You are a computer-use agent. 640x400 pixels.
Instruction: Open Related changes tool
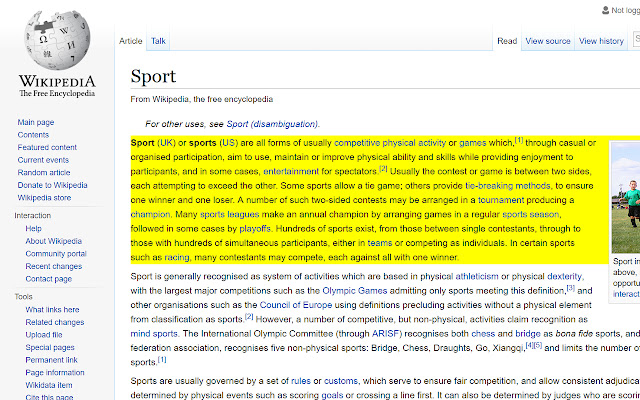tap(55, 322)
